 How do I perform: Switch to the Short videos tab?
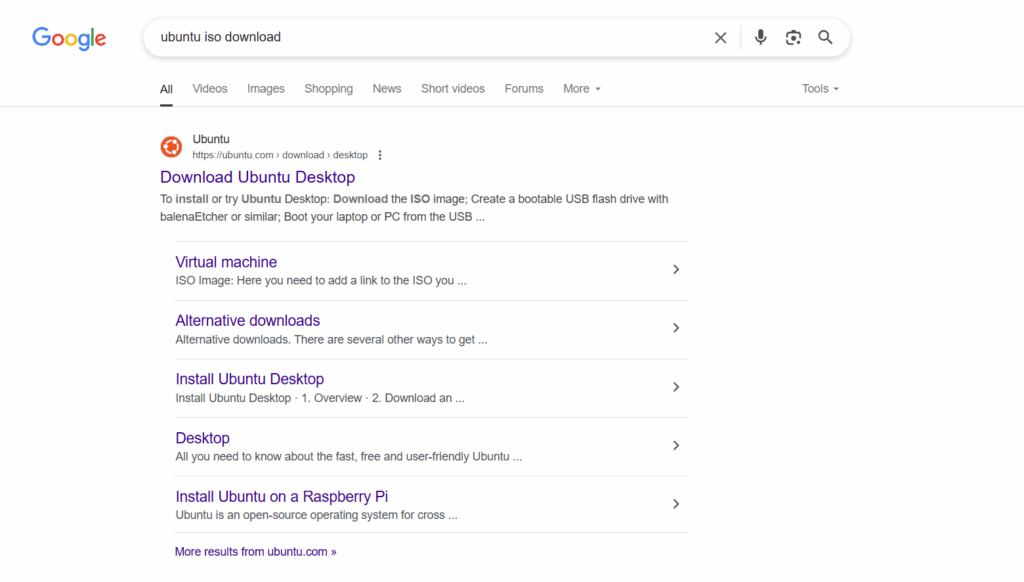[x=453, y=89]
